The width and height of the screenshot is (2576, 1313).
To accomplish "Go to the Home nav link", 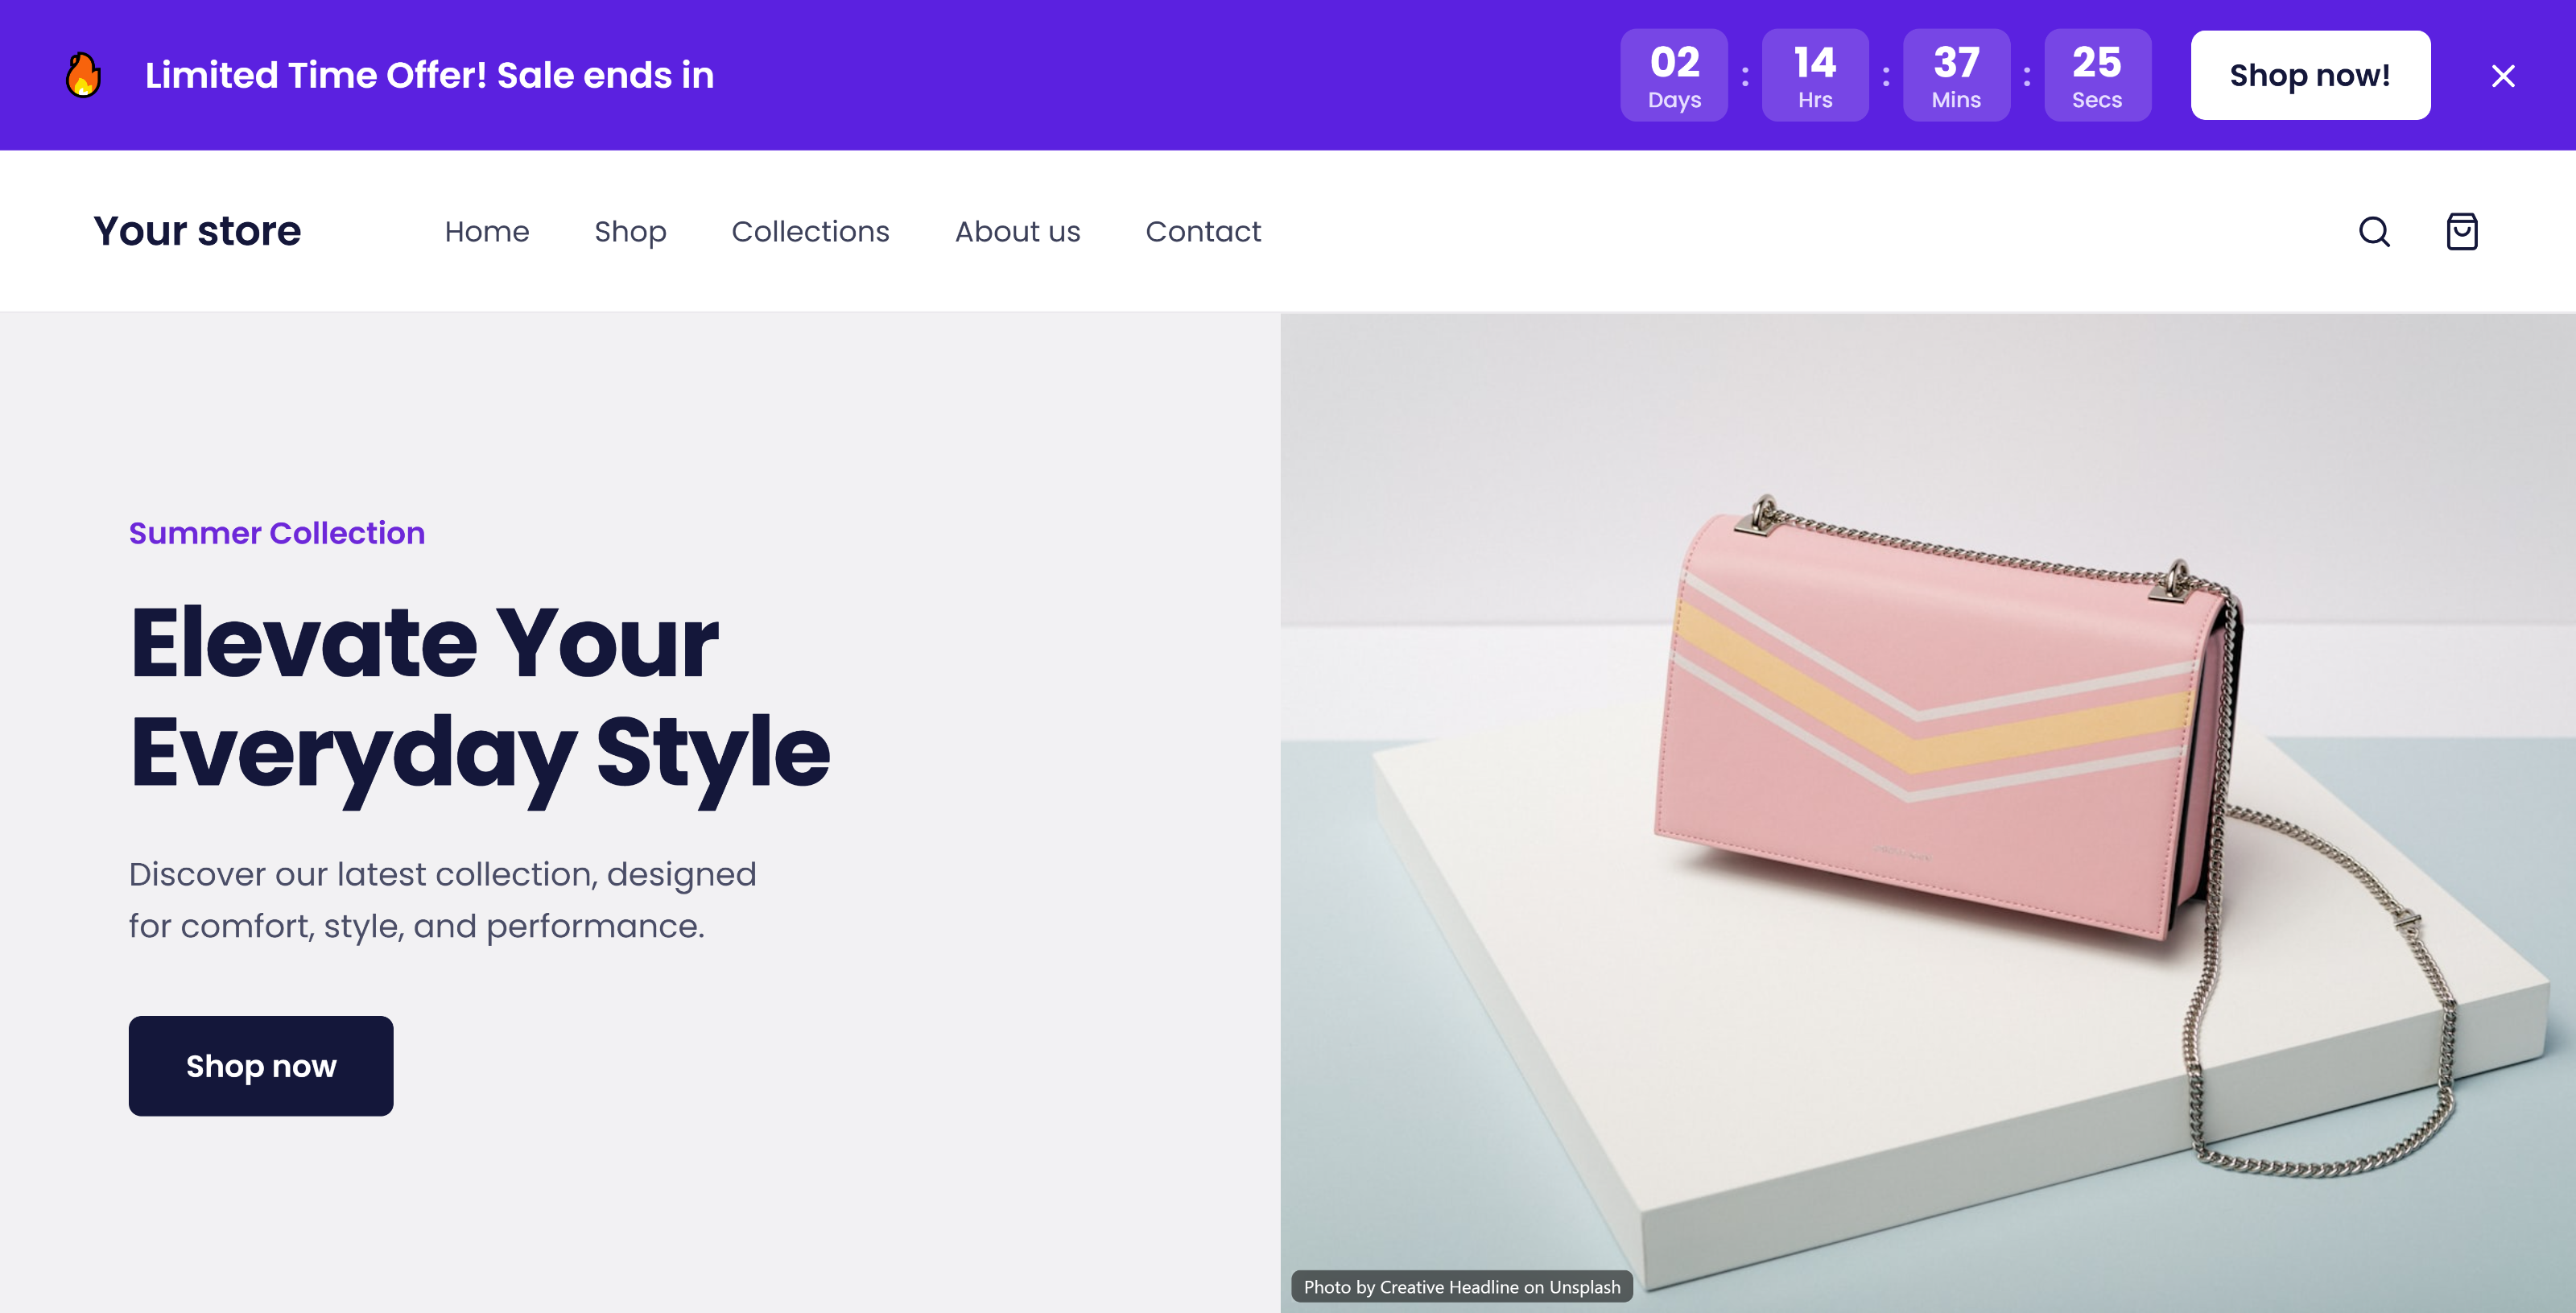I will tap(487, 231).
